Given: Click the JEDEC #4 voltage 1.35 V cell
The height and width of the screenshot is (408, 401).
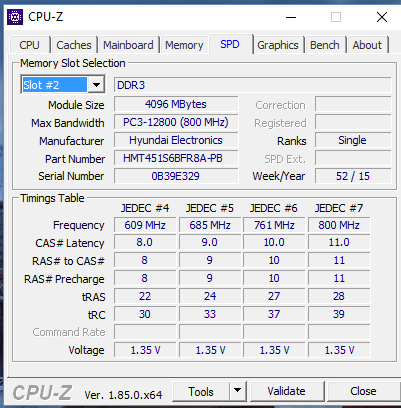Looking at the screenshot, I should click(x=145, y=350).
